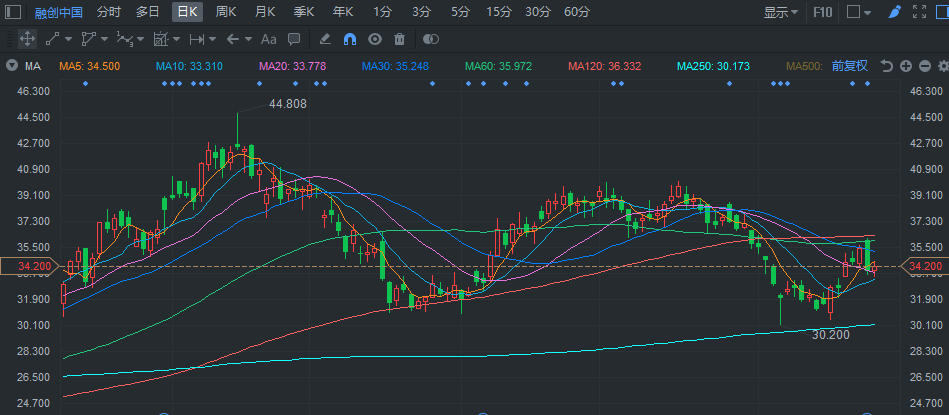Click the right panel layout icon at top-right
This screenshot has width=949, height=415.
[943, 11]
